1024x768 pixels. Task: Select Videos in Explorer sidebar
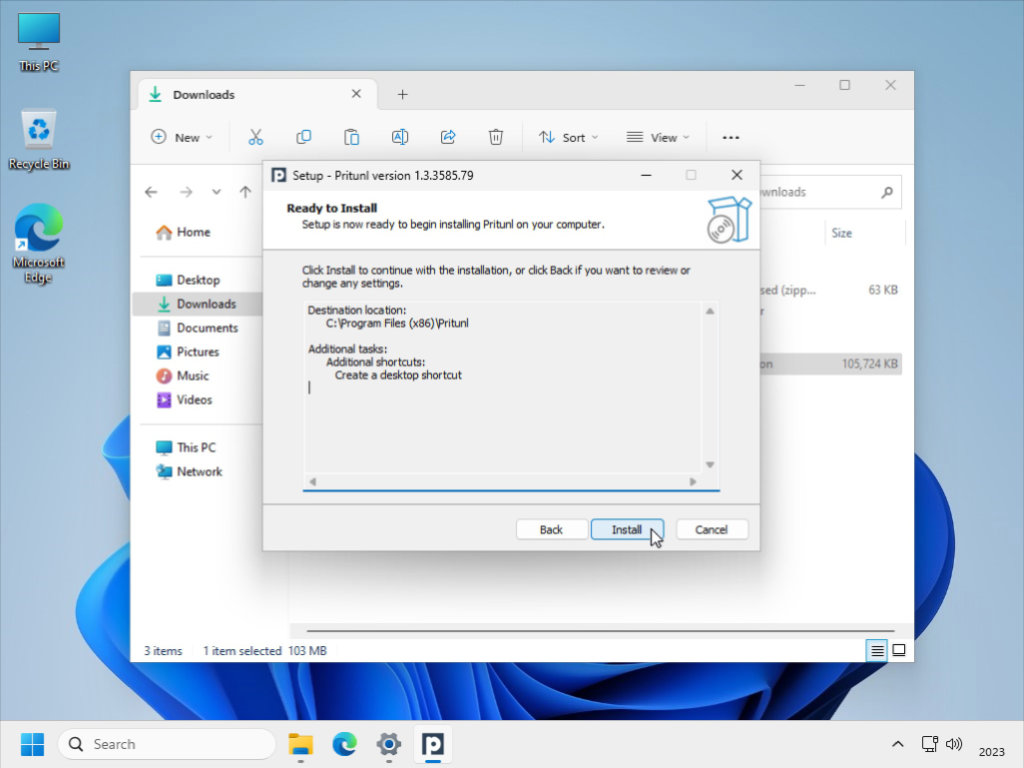coord(185,400)
